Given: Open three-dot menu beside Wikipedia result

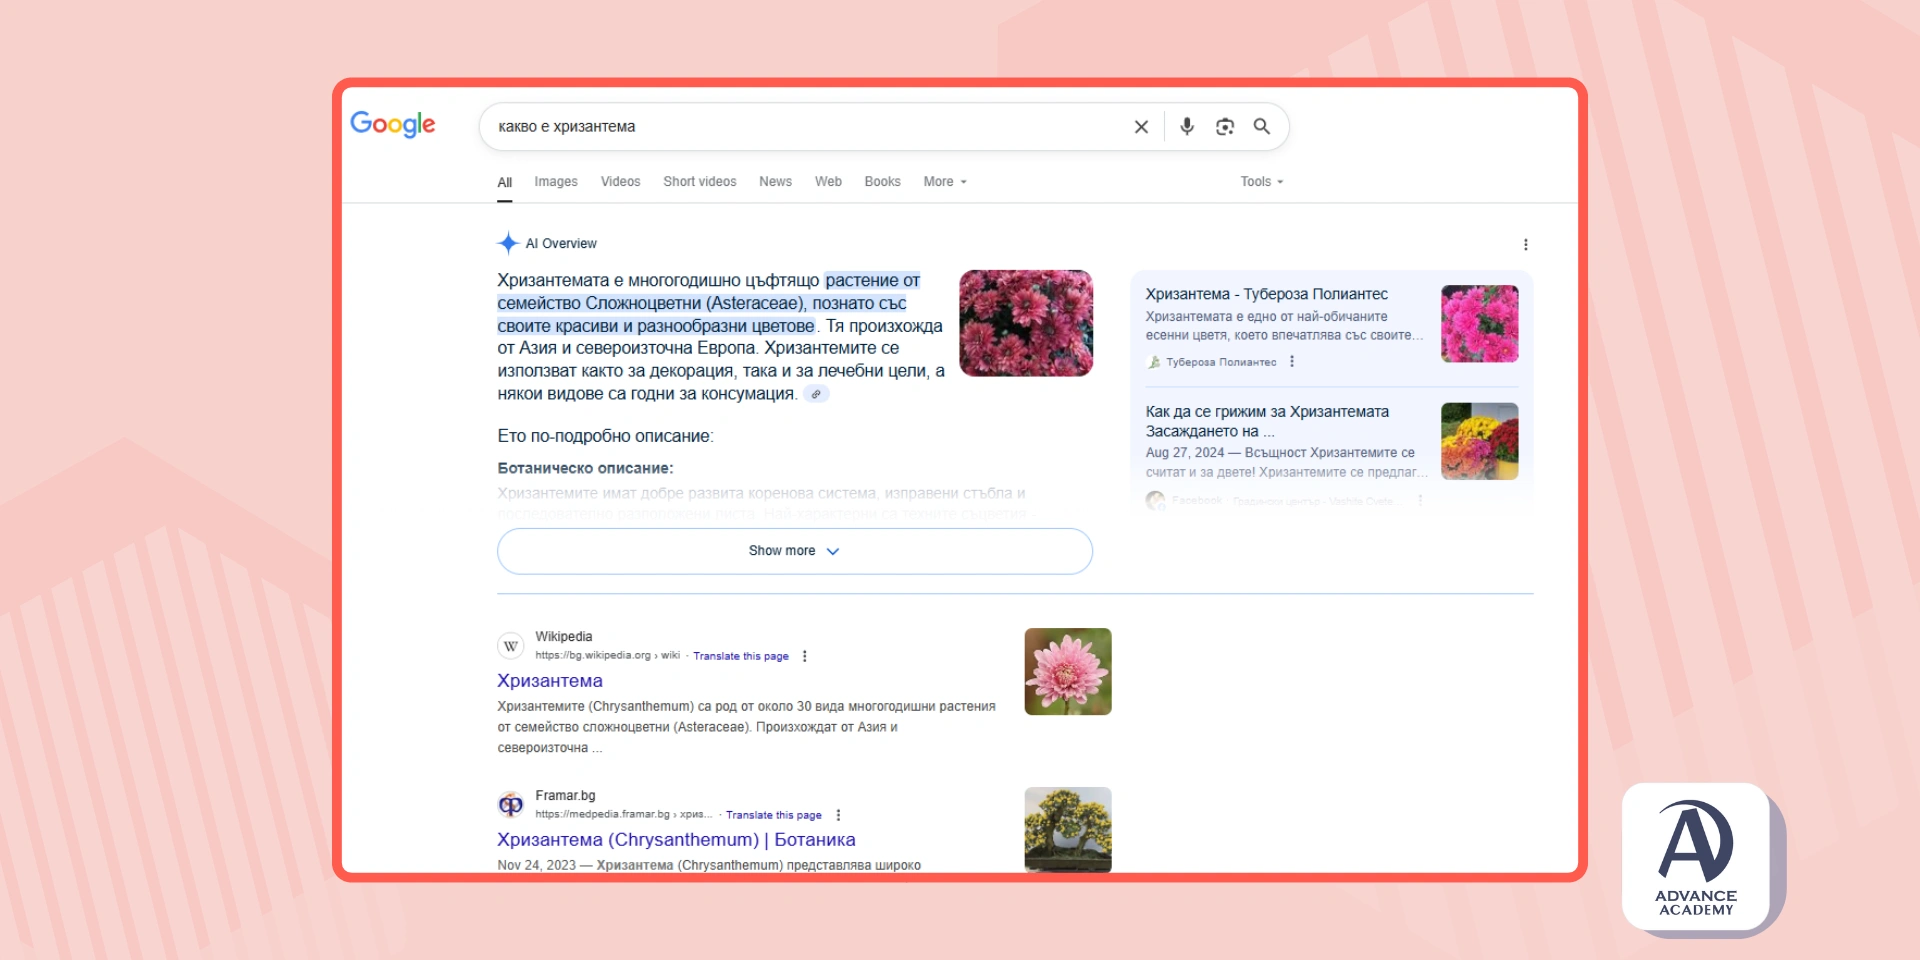Looking at the screenshot, I should coord(804,656).
